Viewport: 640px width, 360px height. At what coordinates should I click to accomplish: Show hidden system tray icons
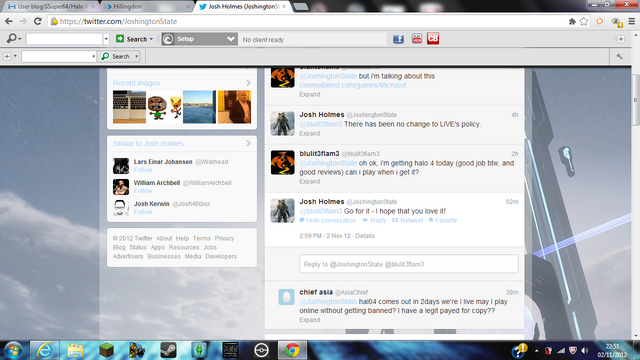[536, 351]
